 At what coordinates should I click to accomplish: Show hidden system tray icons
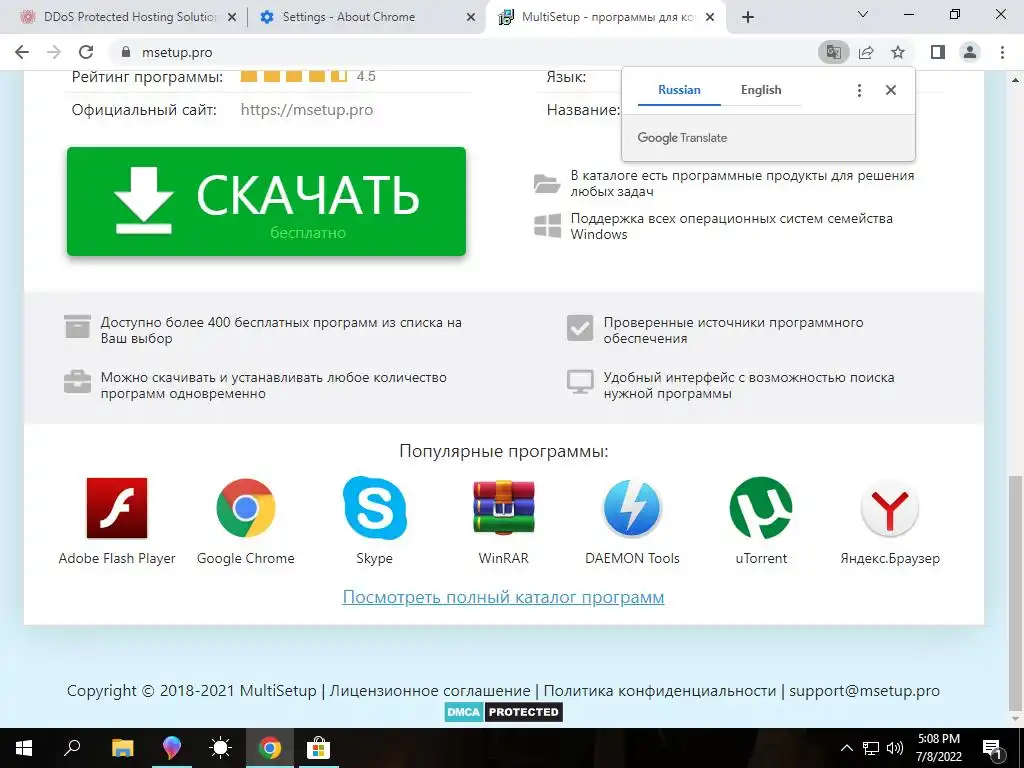click(846, 748)
